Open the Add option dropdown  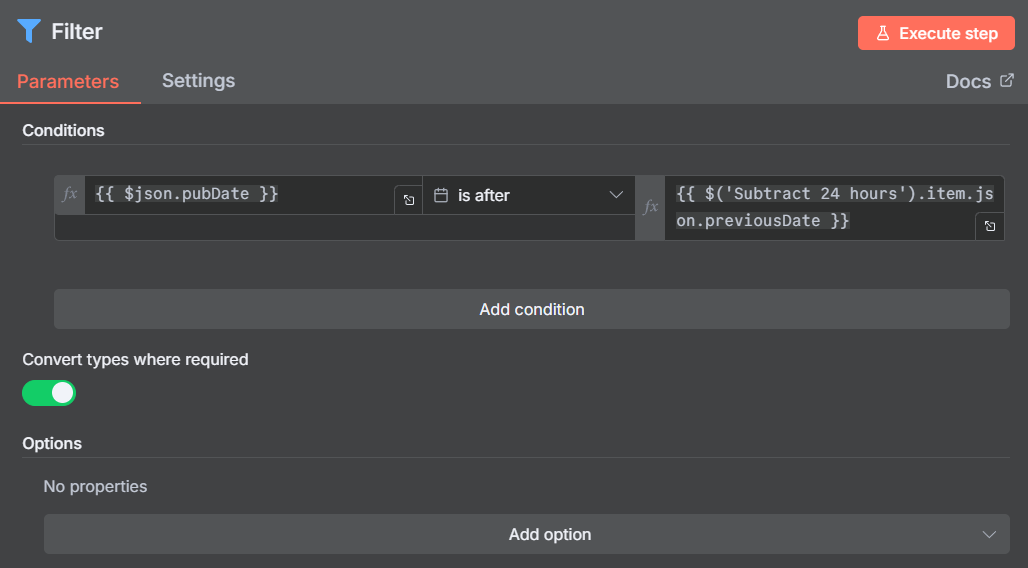click(x=527, y=534)
